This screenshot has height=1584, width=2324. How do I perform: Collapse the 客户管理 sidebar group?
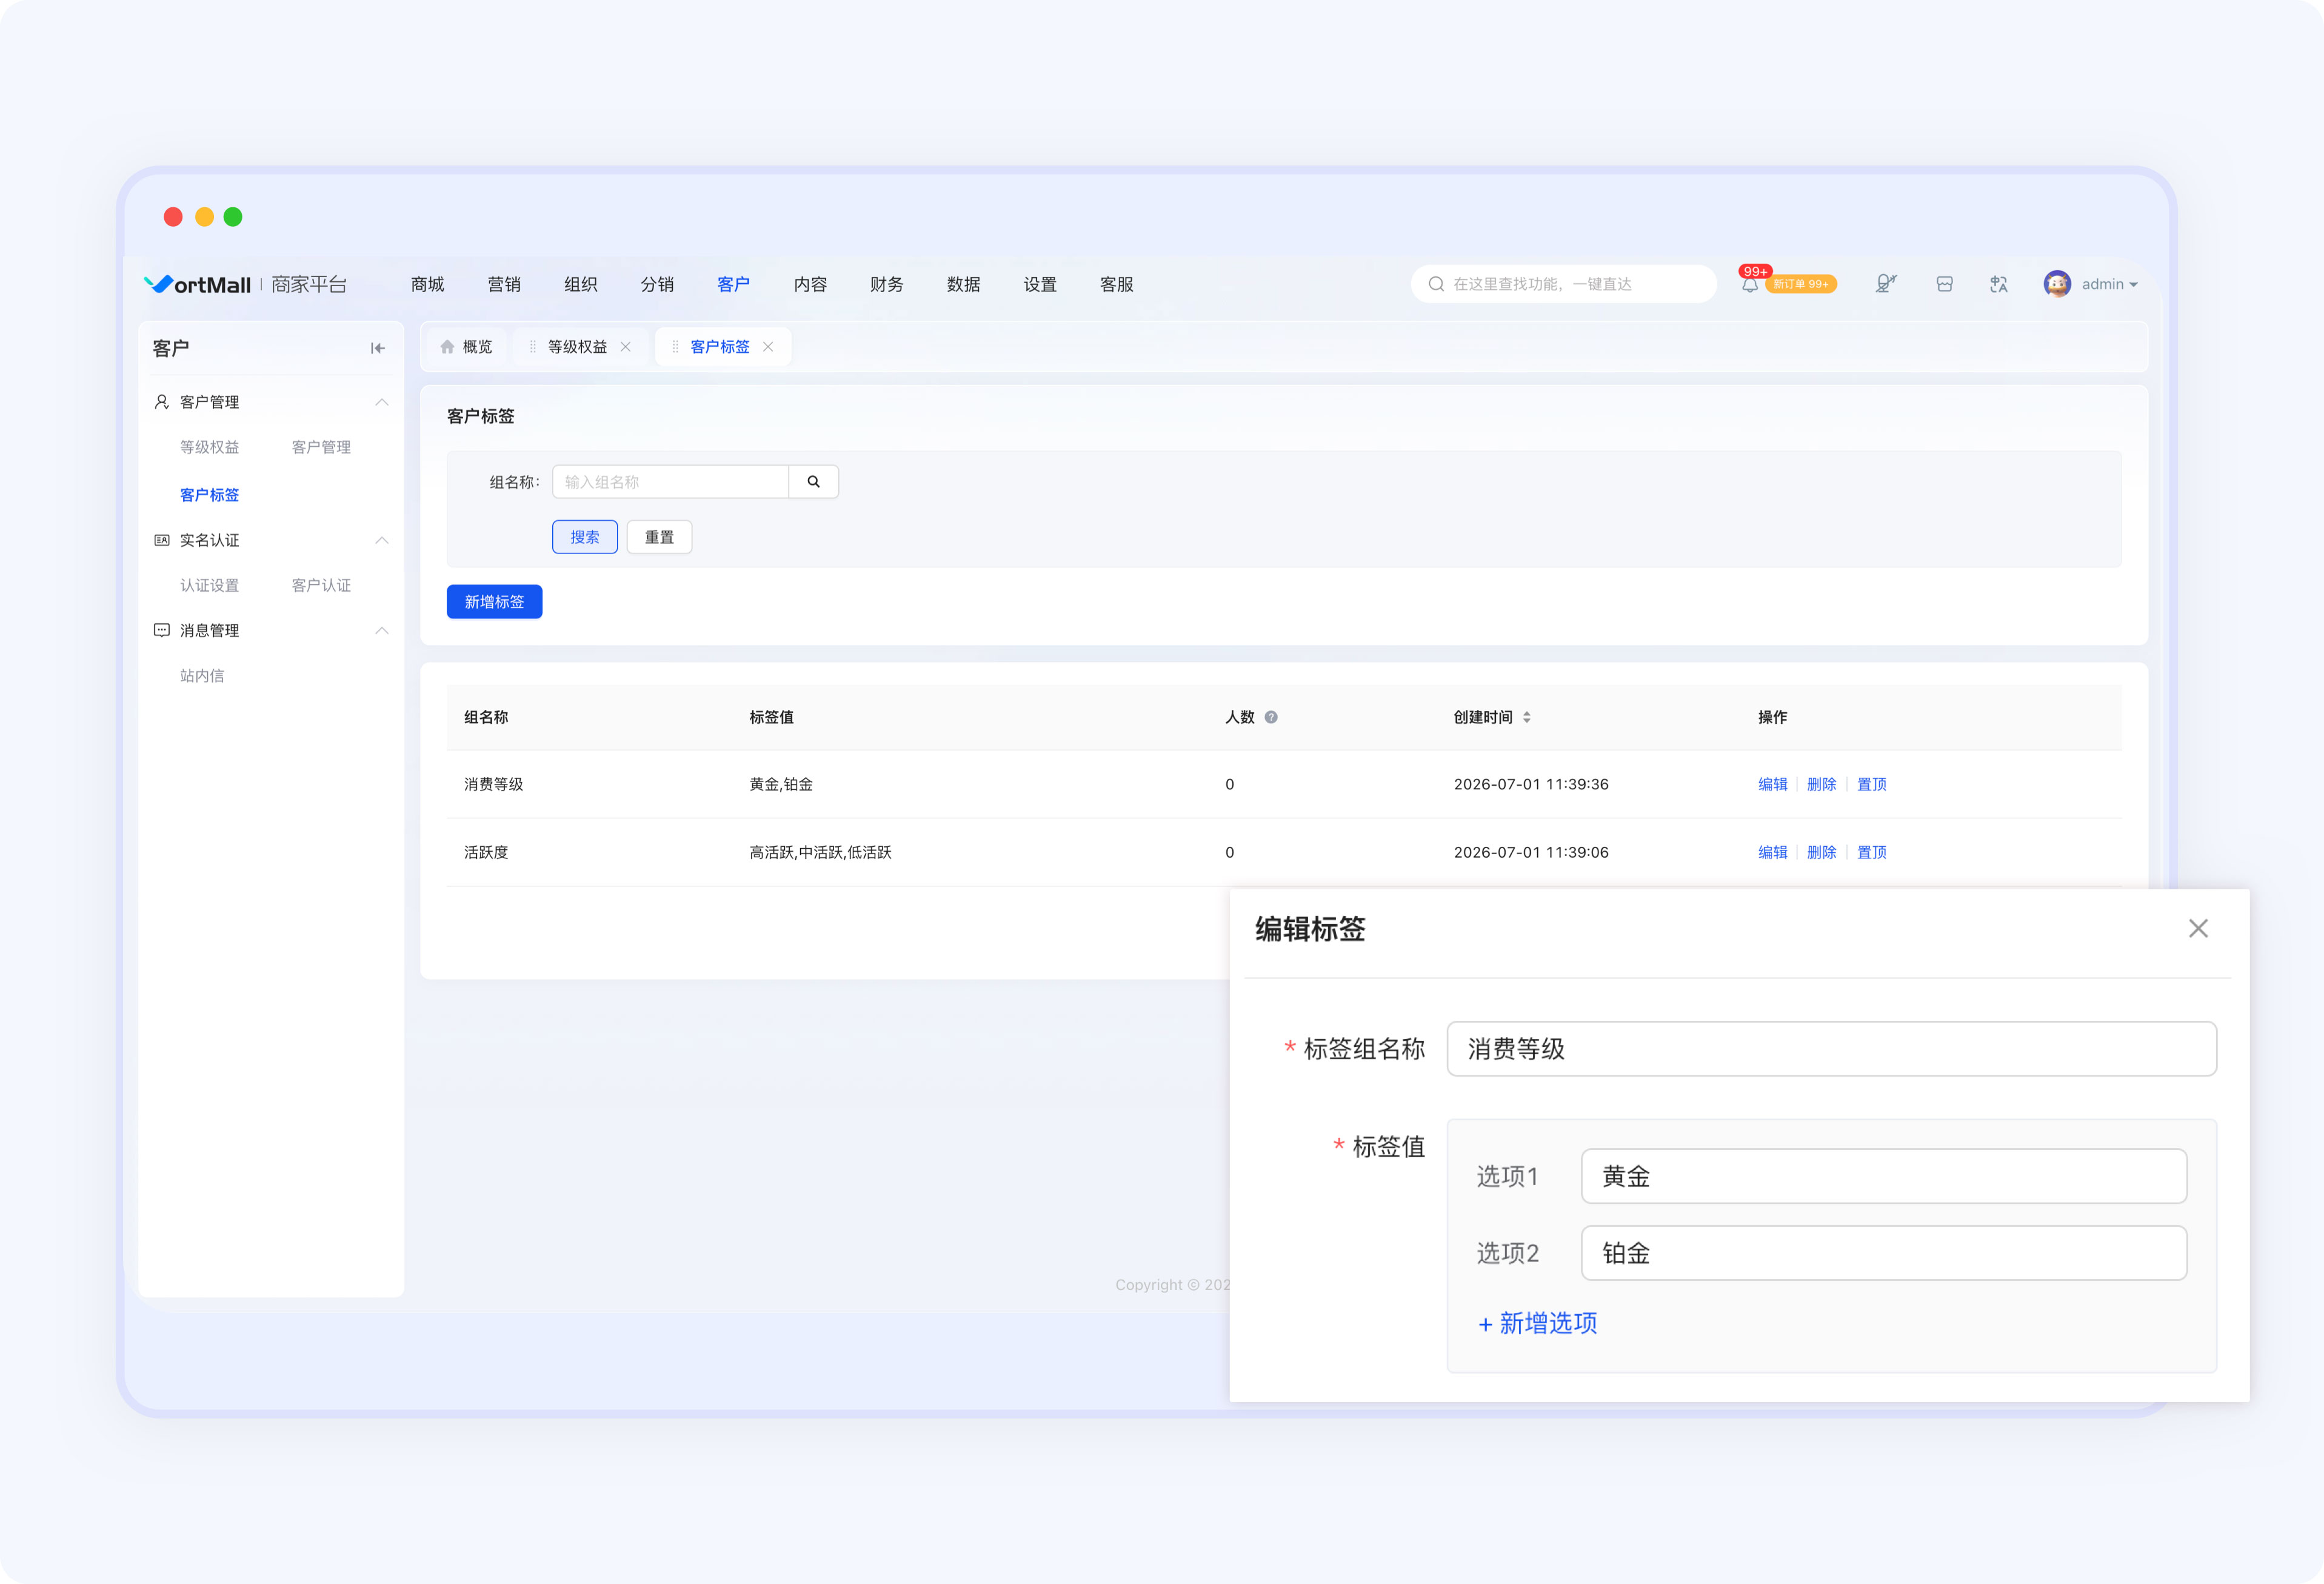[x=381, y=402]
